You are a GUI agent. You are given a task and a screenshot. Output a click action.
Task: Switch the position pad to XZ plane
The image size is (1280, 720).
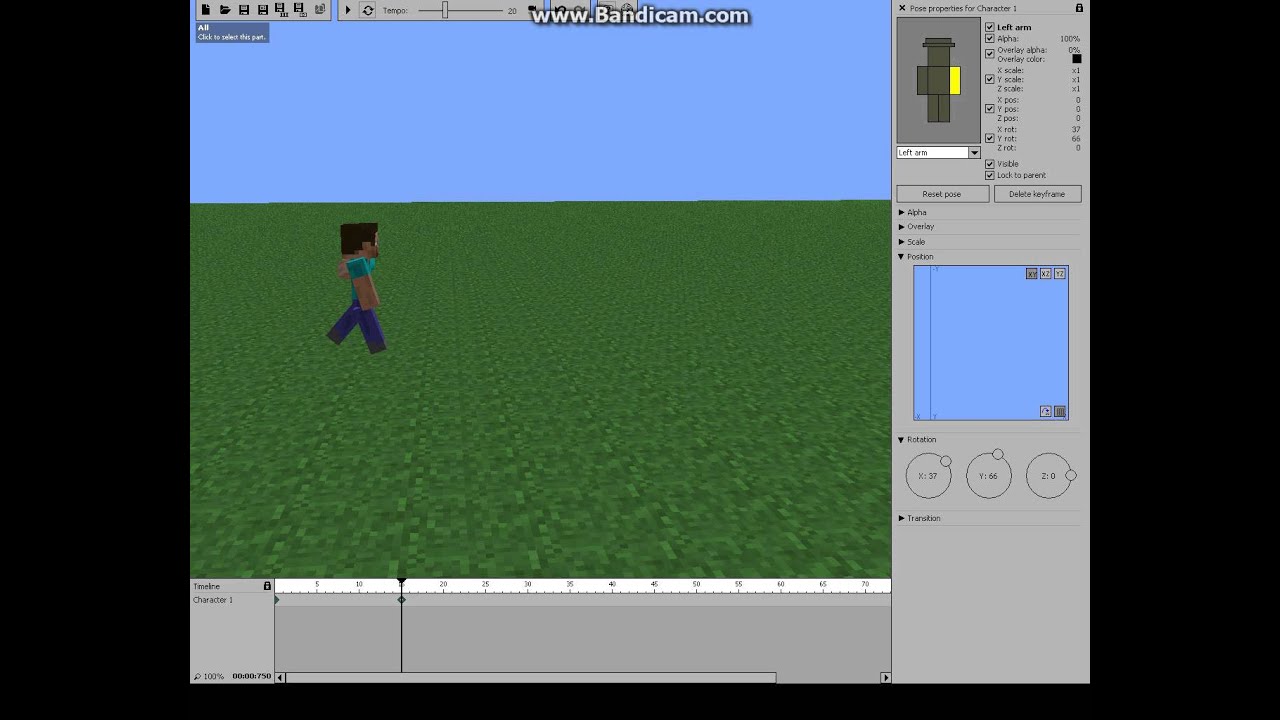coord(1046,274)
